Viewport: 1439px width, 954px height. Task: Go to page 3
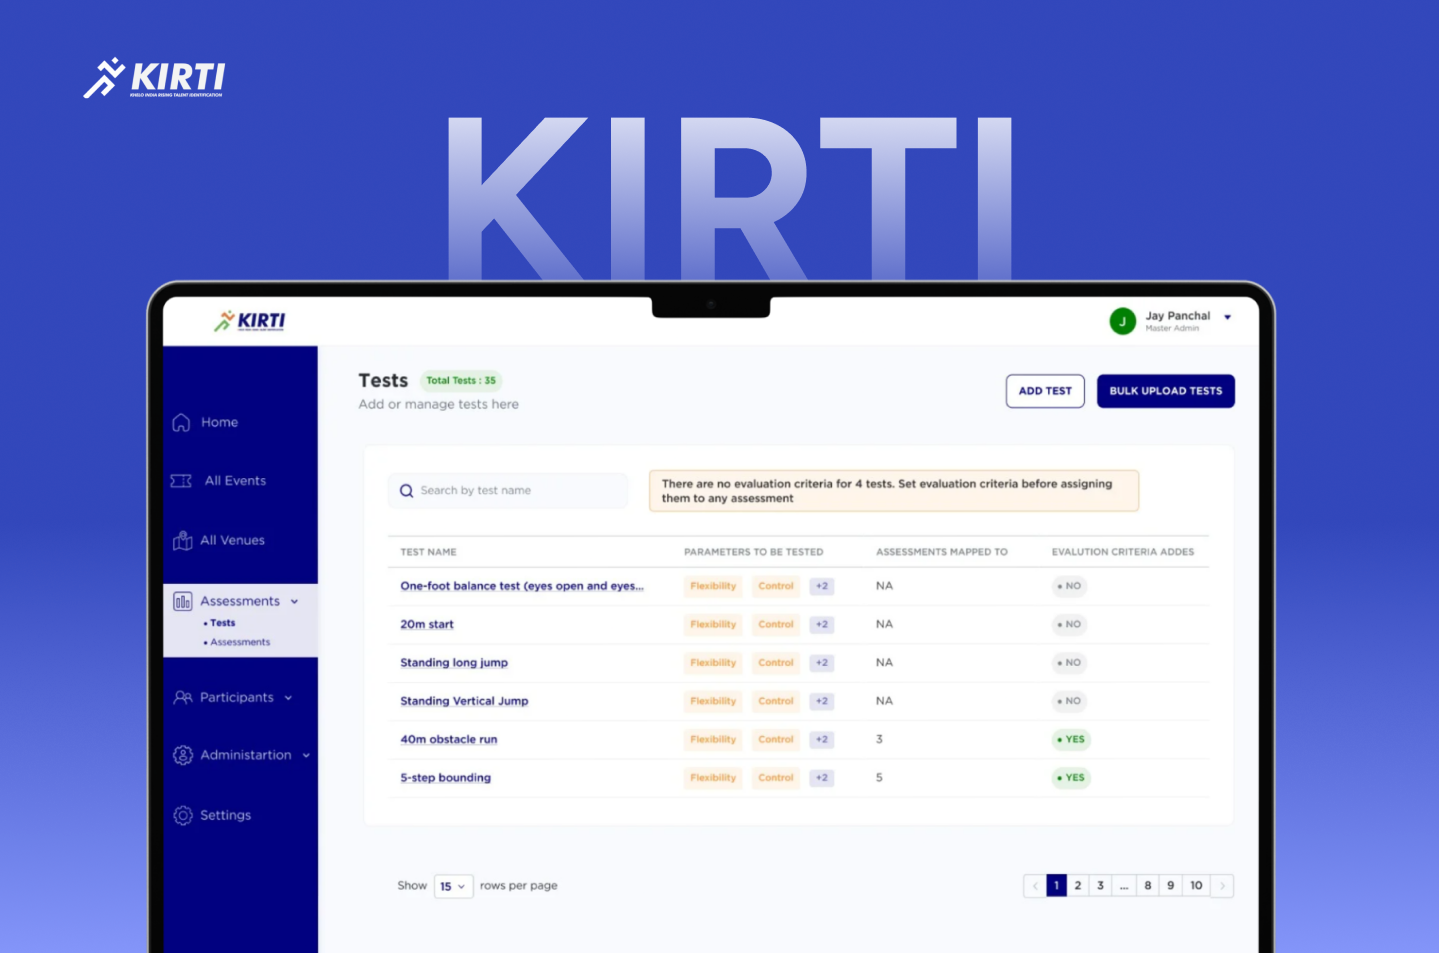[1100, 886]
